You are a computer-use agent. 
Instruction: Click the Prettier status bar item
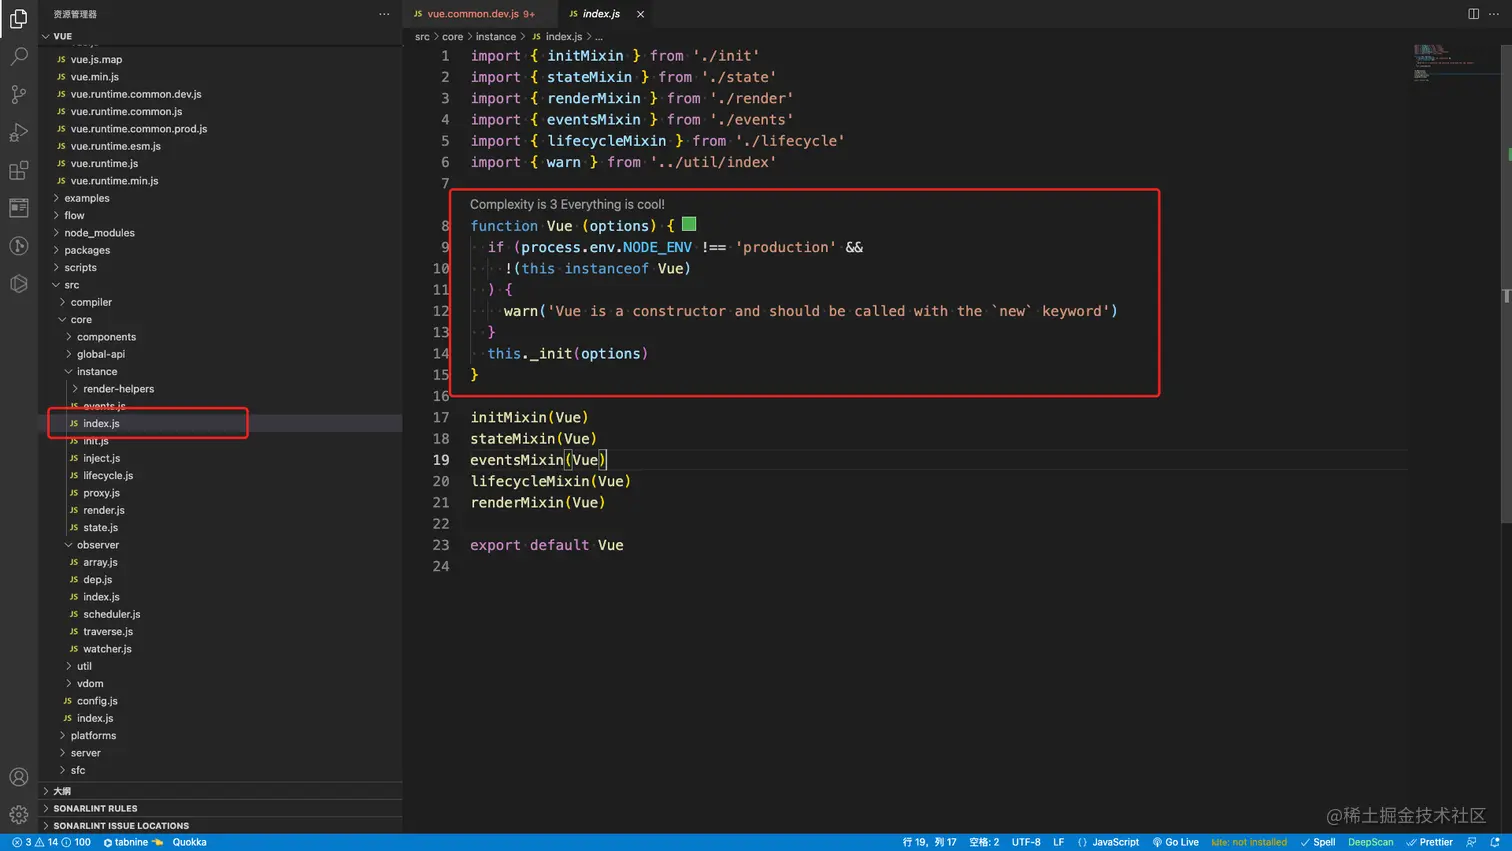1429,842
